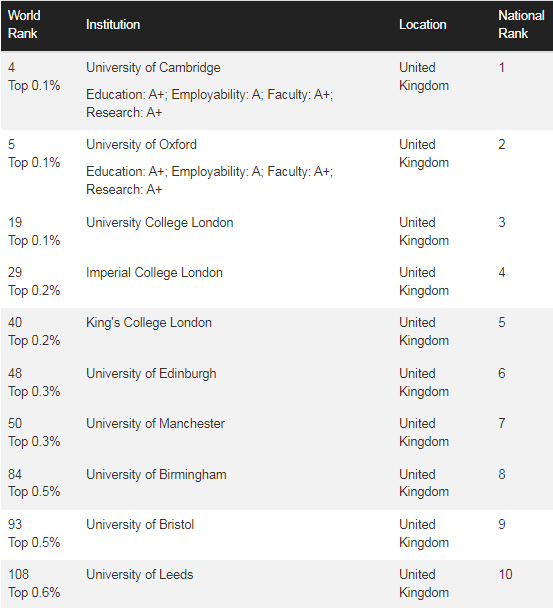Click the Location column header
Image resolution: width=553 pixels, height=608 pixels.
[x=423, y=24]
